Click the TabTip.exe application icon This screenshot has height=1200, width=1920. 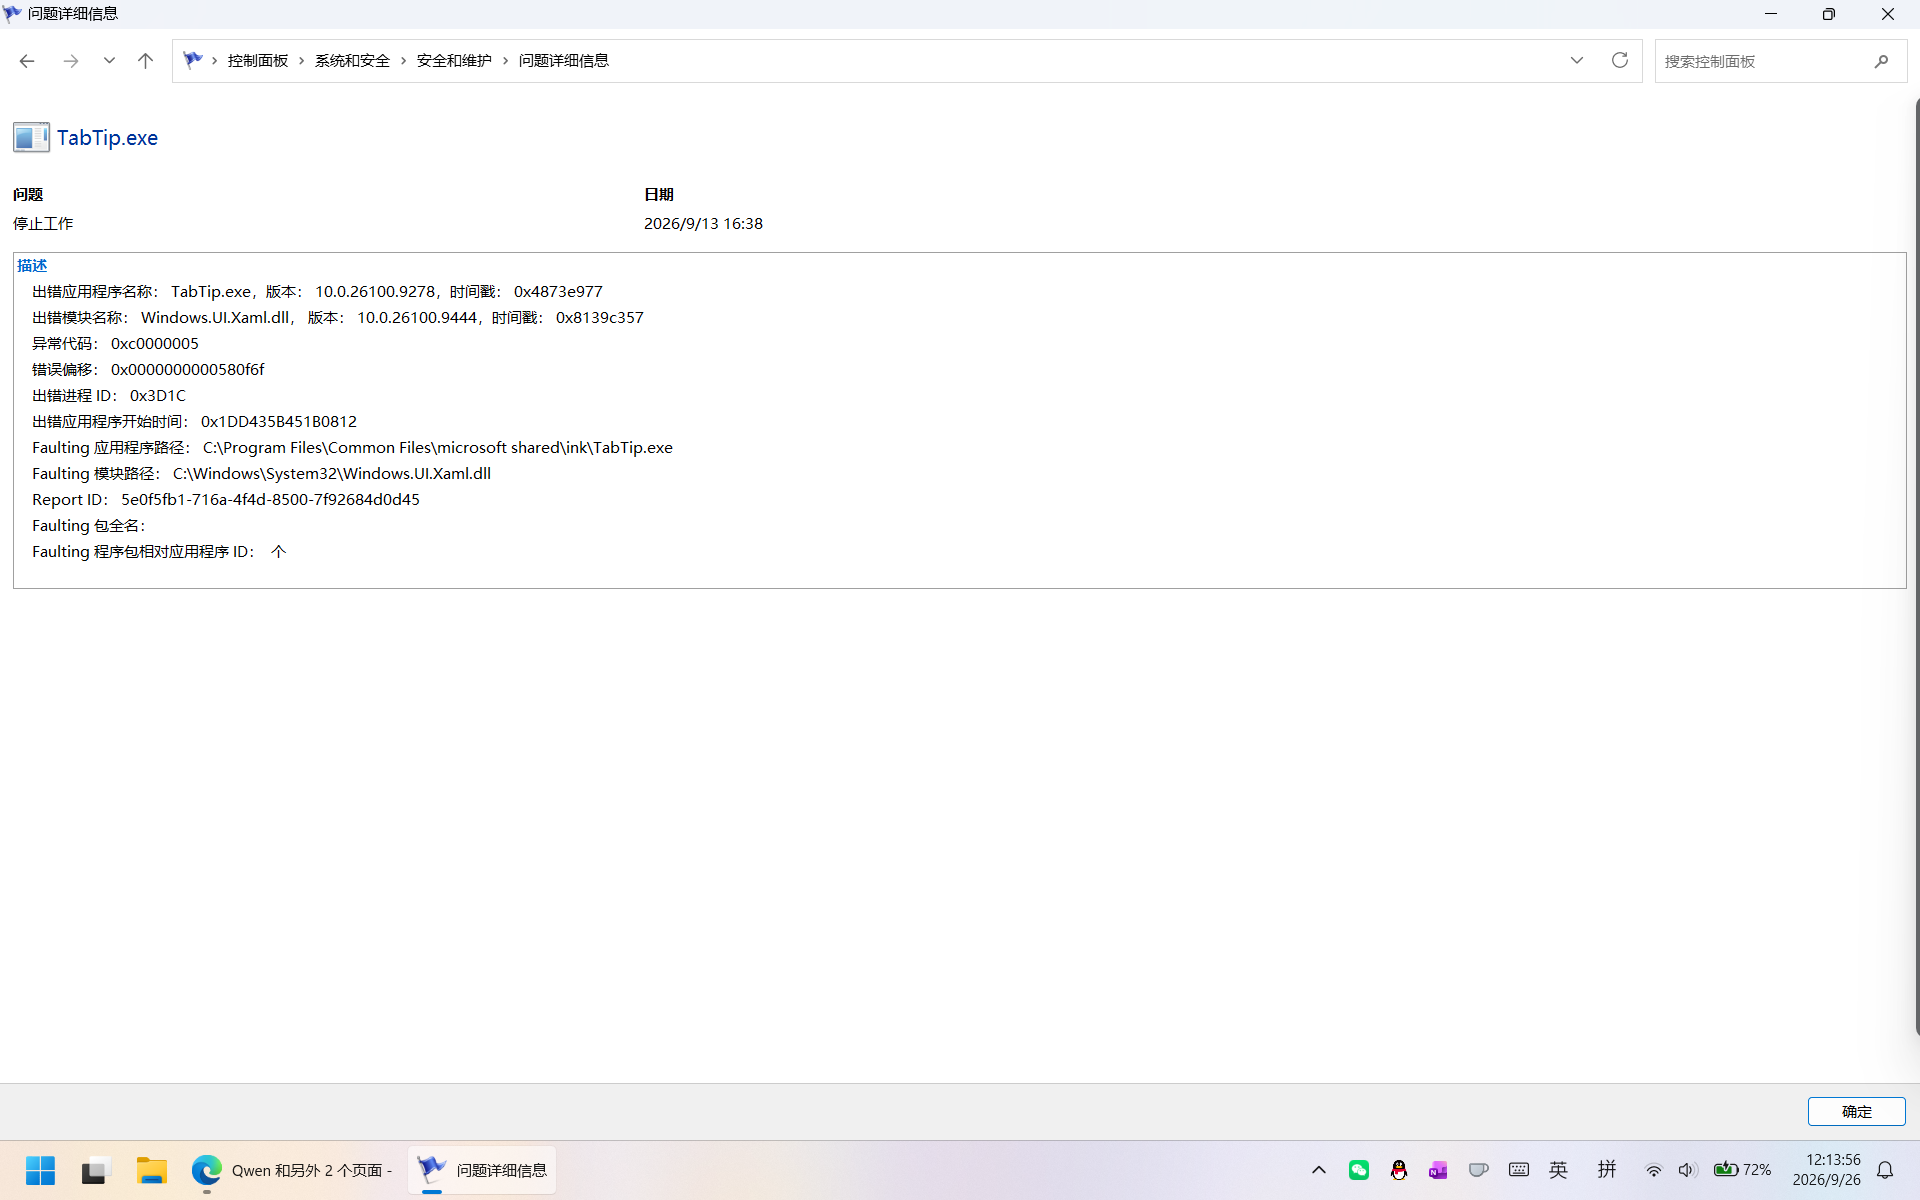(31, 137)
